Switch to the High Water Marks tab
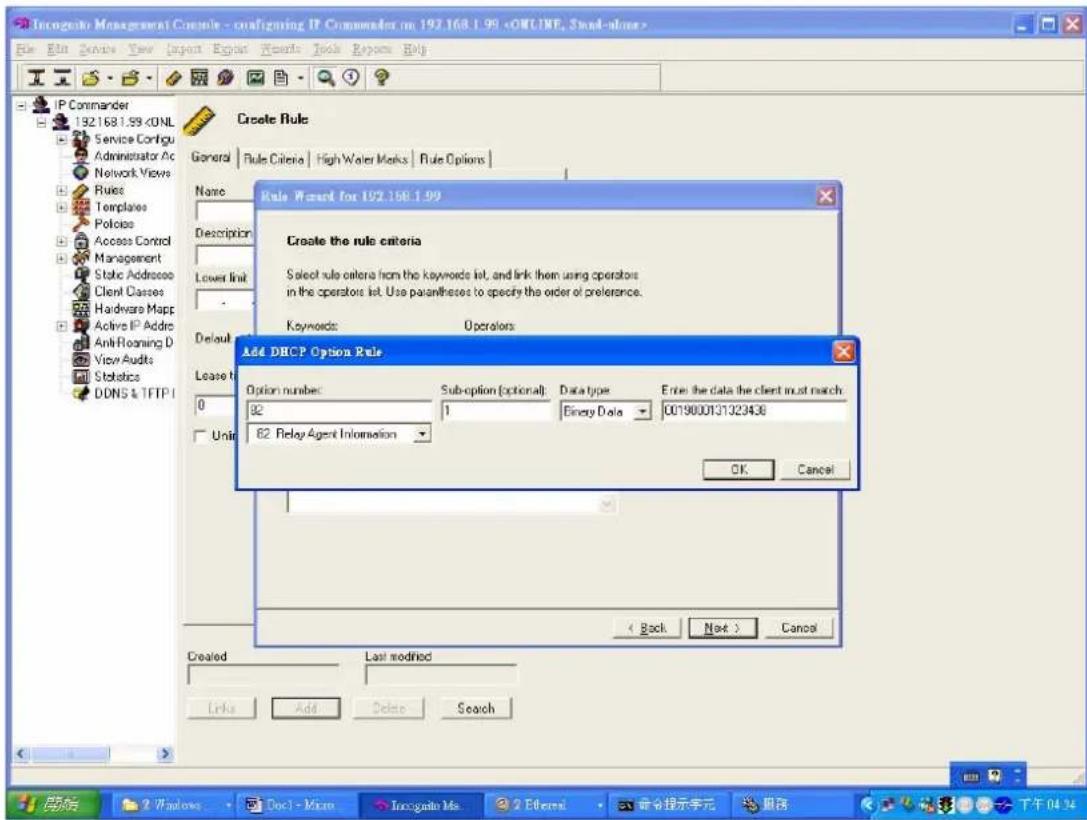This screenshot has height=820, width=1087. coord(362,159)
